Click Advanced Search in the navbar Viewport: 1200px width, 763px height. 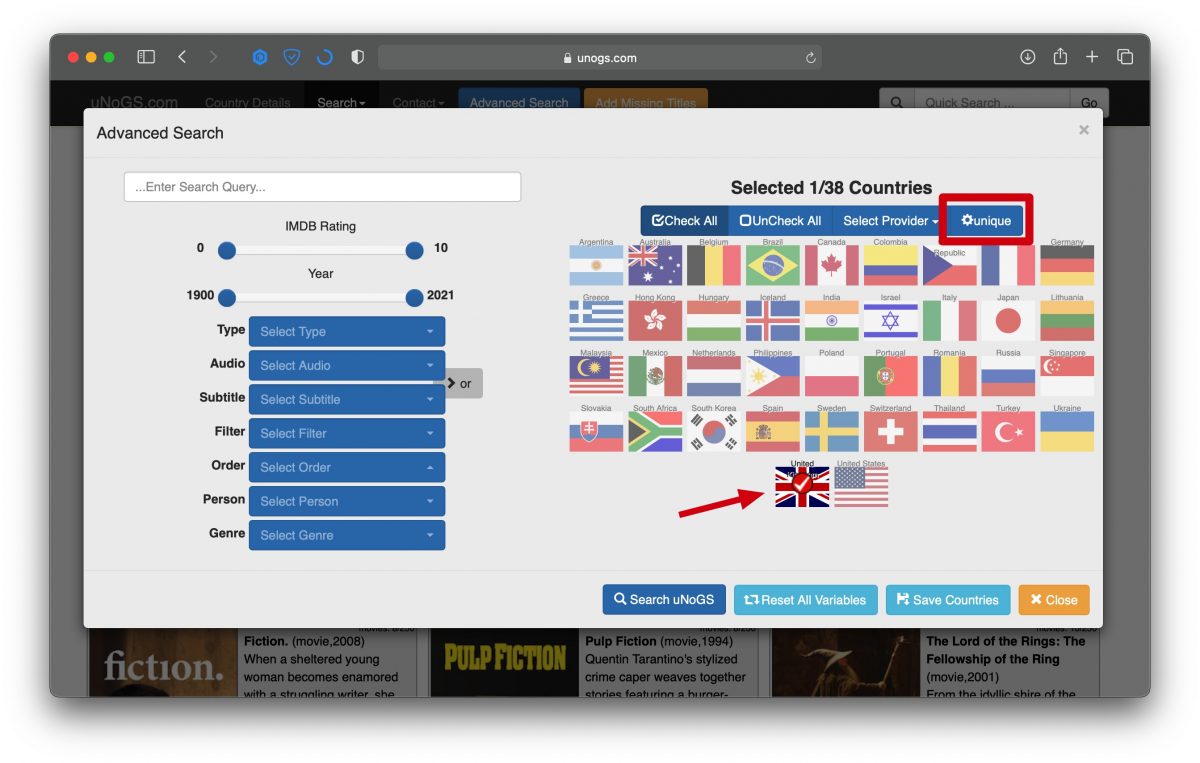(x=519, y=102)
